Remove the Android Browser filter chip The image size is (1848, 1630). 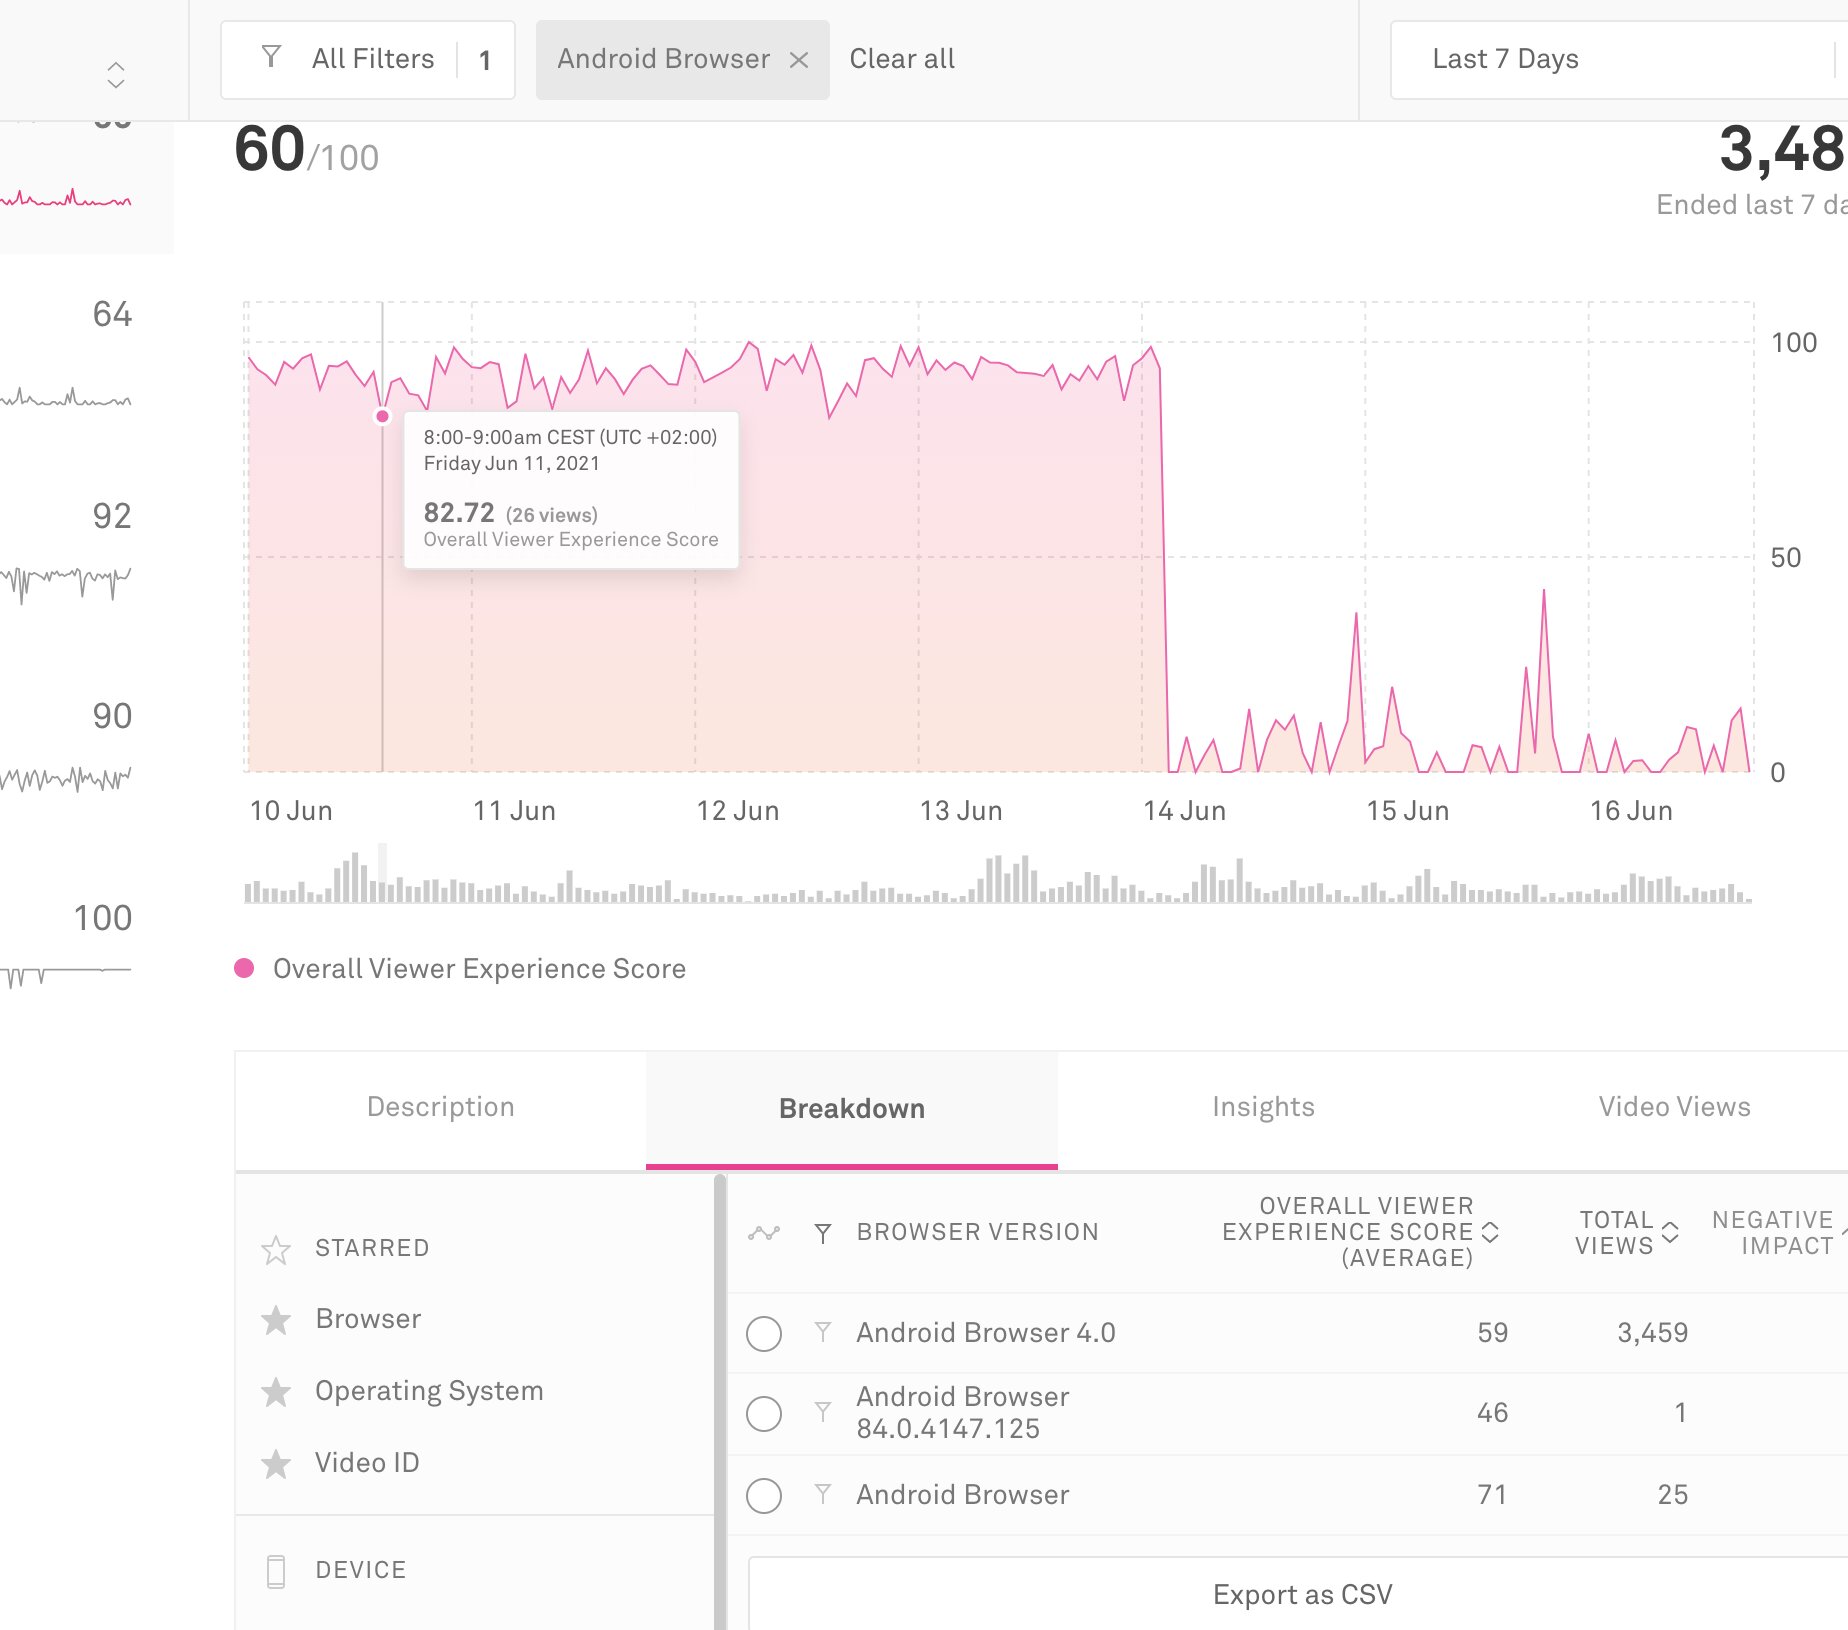point(798,60)
